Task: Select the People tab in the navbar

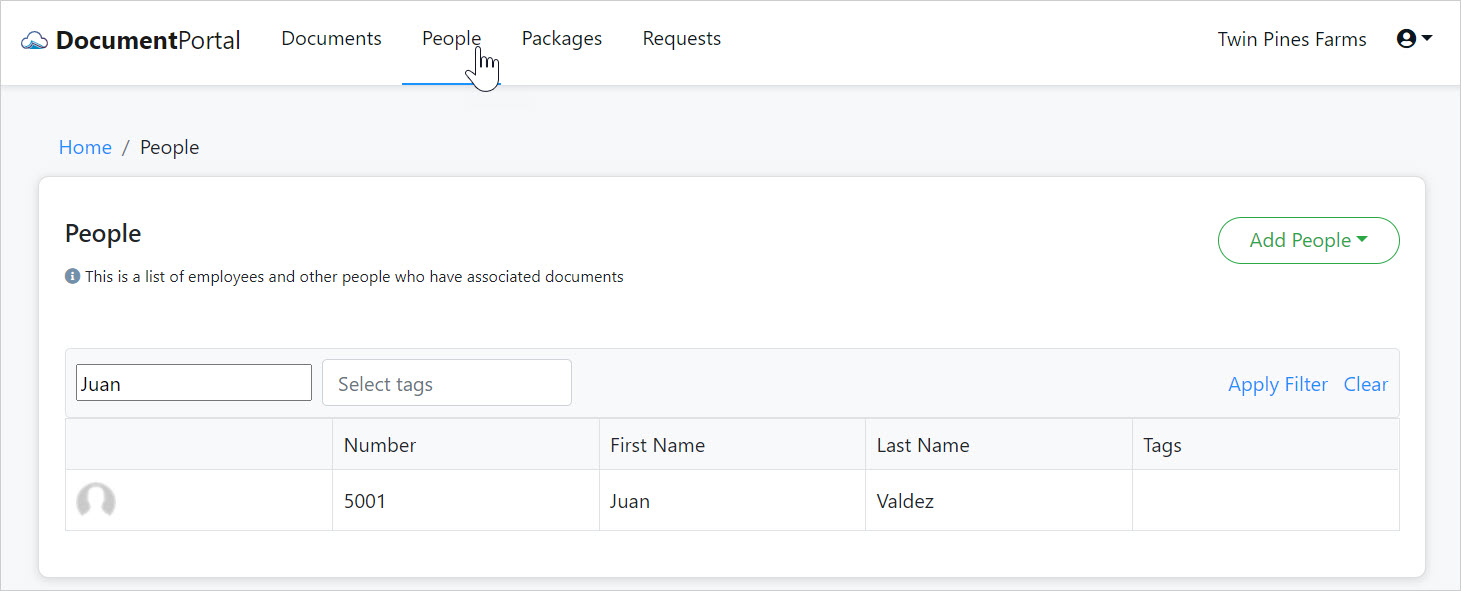Action: pos(451,39)
